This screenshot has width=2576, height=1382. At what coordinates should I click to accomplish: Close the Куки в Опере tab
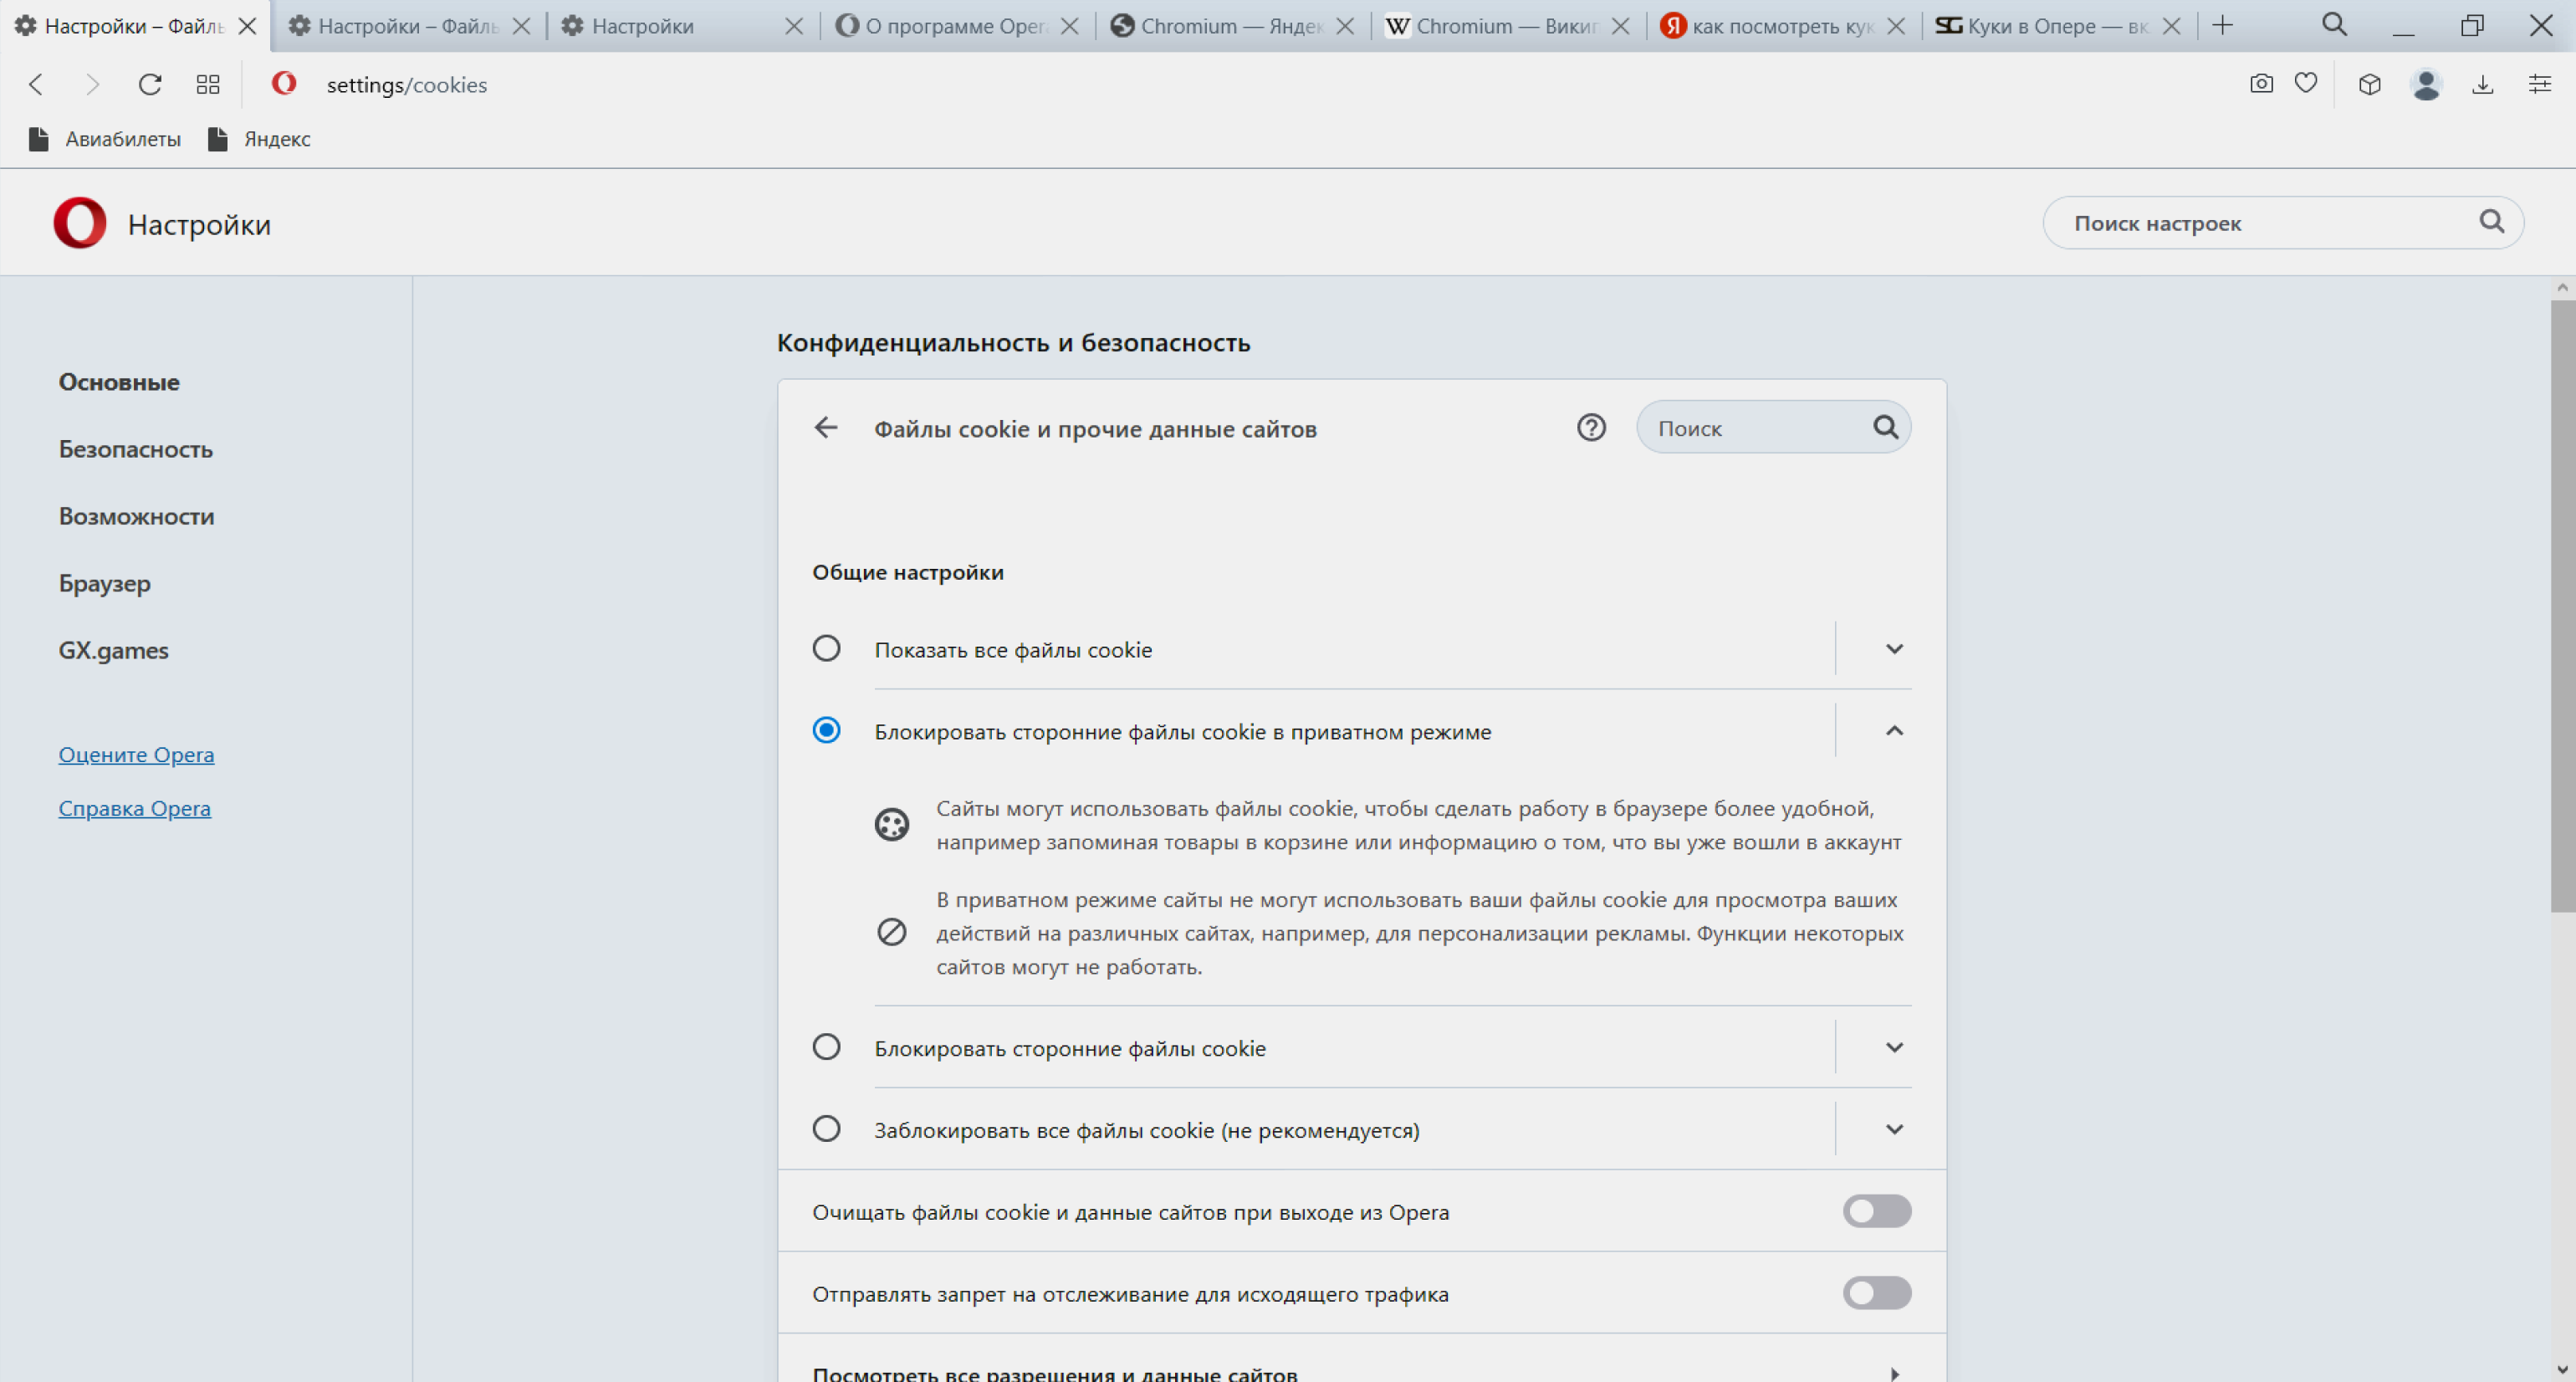[x=2172, y=26]
